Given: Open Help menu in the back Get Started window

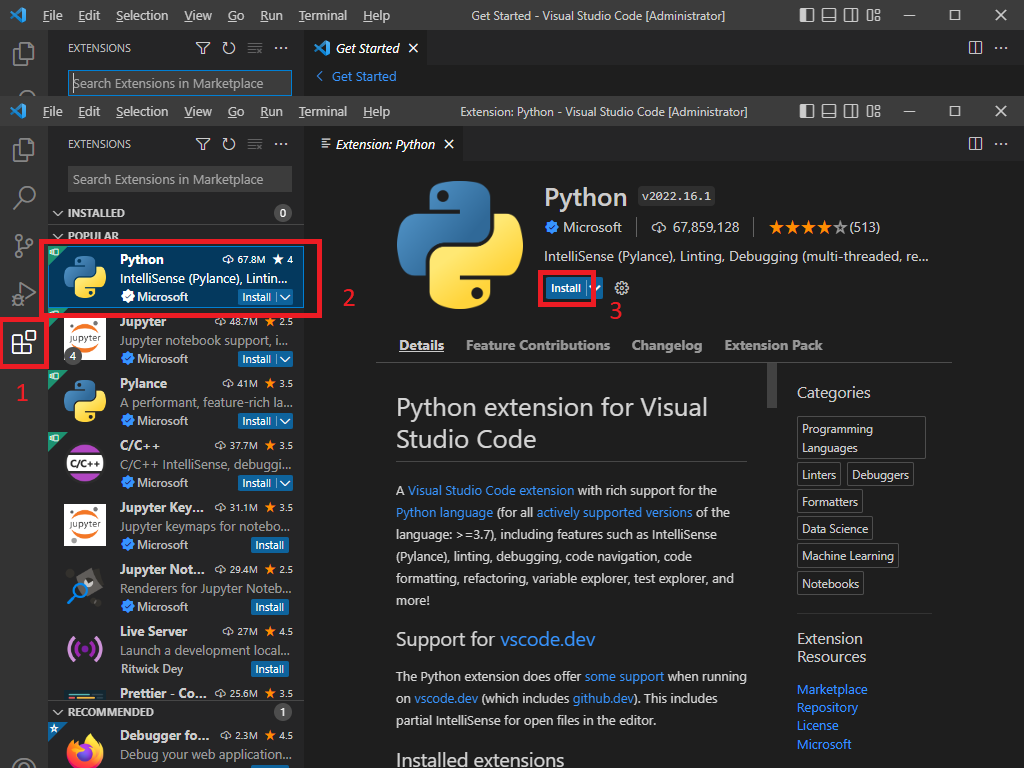Looking at the screenshot, I should (376, 16).
